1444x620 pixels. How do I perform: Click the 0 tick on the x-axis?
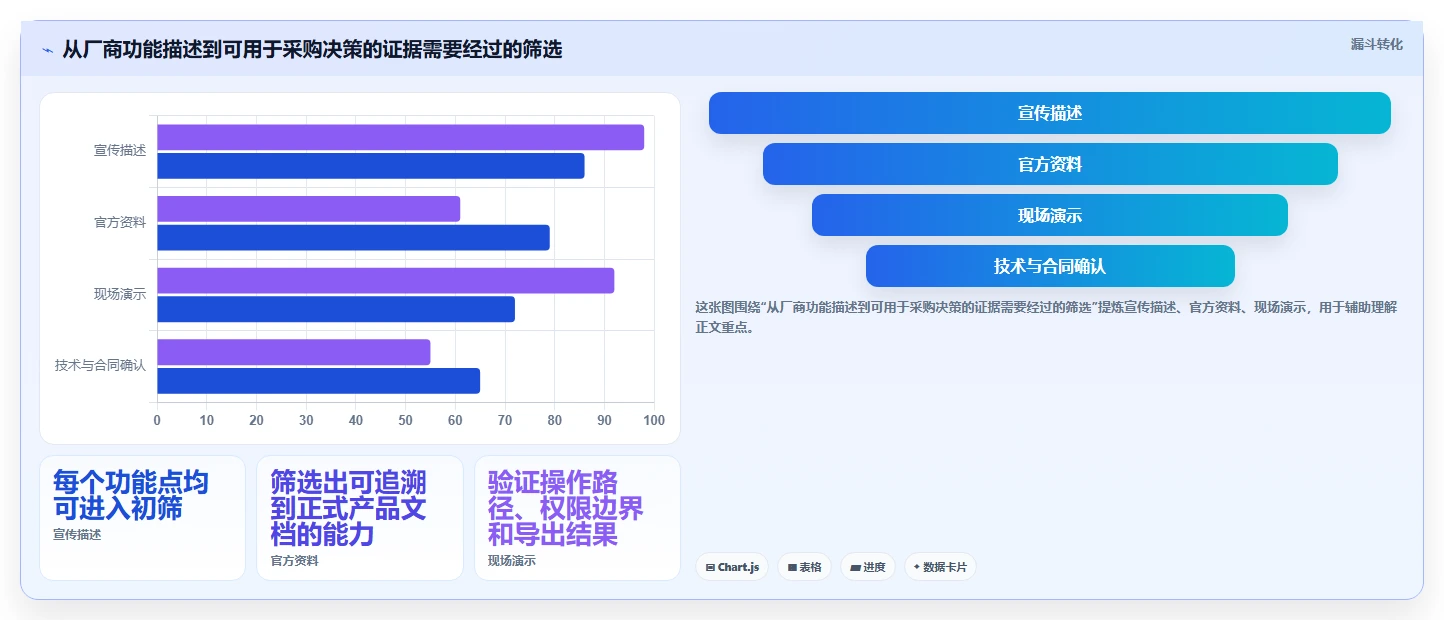pos(157,421)
